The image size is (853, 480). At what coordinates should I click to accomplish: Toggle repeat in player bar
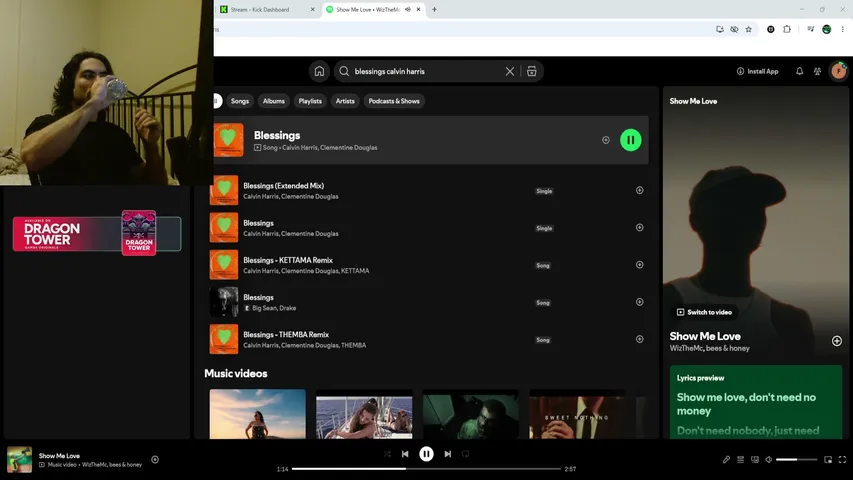pyautogui.click(x=466, y=454)
